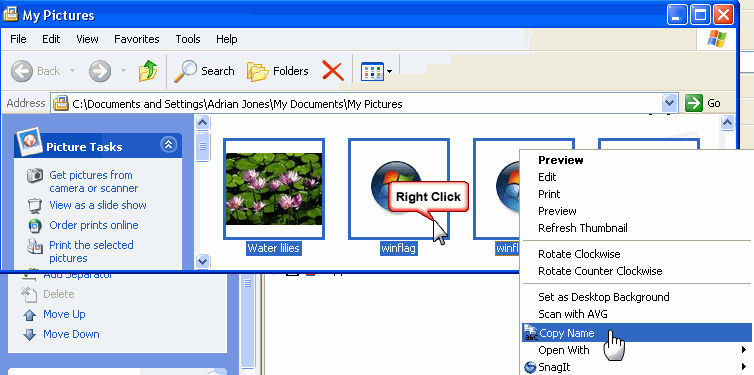Click the Move Down arrow icon
754x375 pixels.
click(30, 335)
